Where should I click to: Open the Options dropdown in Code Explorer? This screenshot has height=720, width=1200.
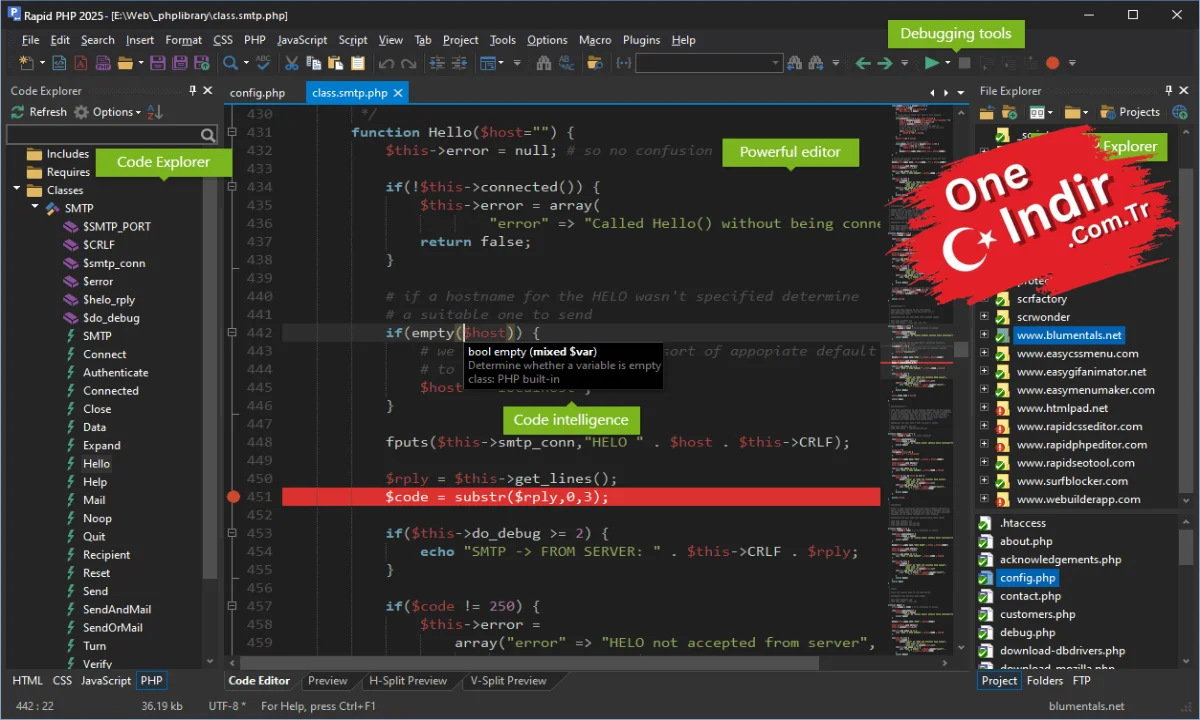(x=108, y=112)
